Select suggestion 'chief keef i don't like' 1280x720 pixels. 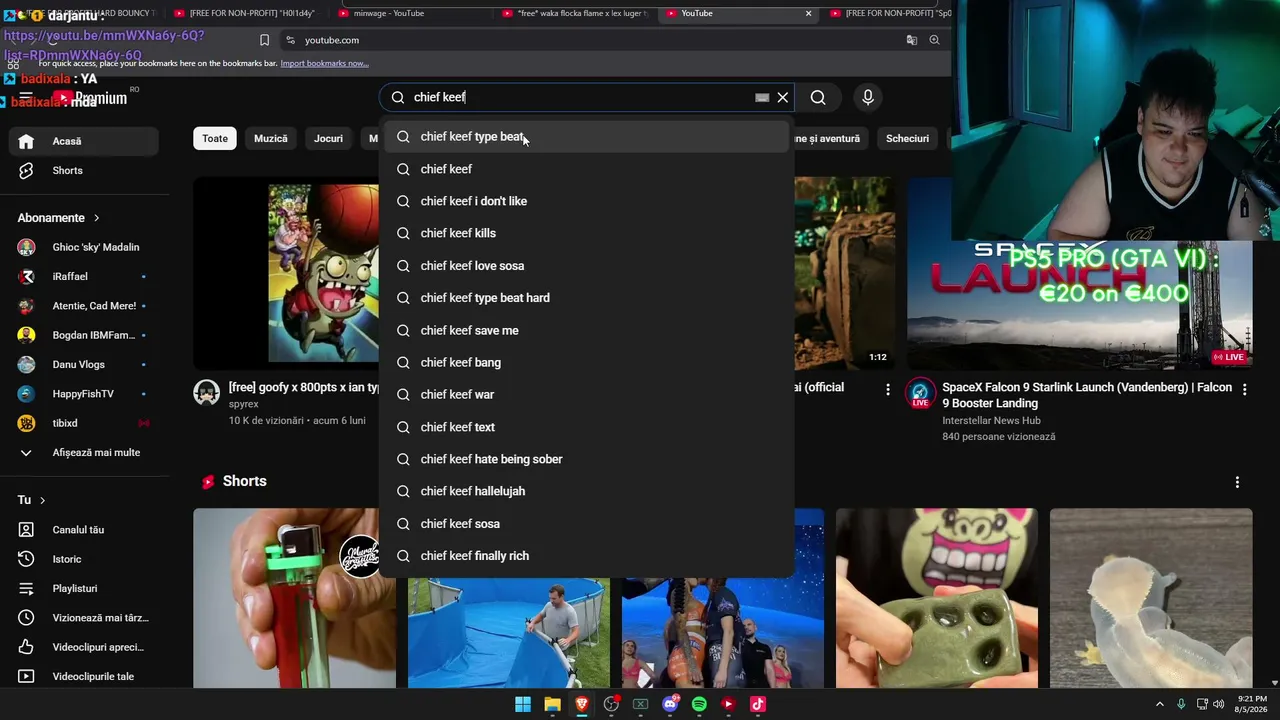[586, 201]
